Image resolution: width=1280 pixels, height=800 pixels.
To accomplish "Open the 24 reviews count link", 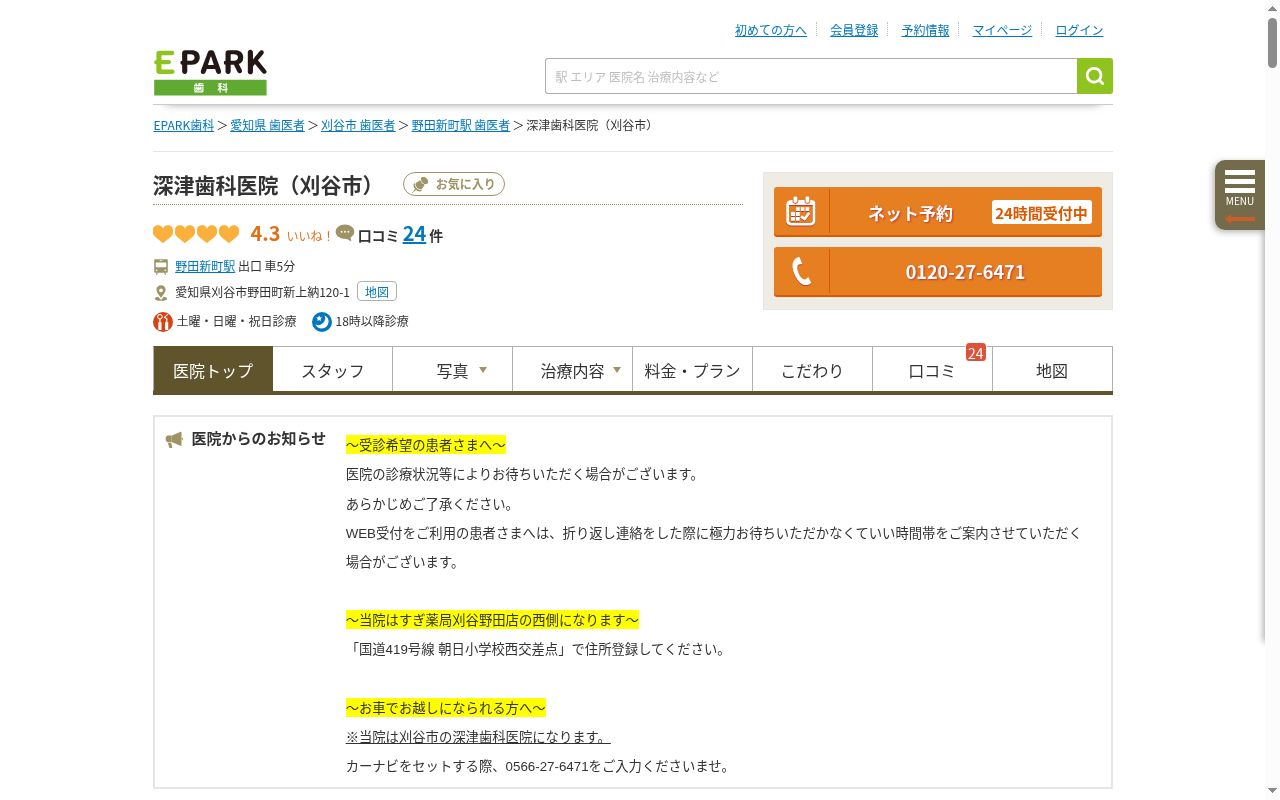I will [x=414, y=233].
